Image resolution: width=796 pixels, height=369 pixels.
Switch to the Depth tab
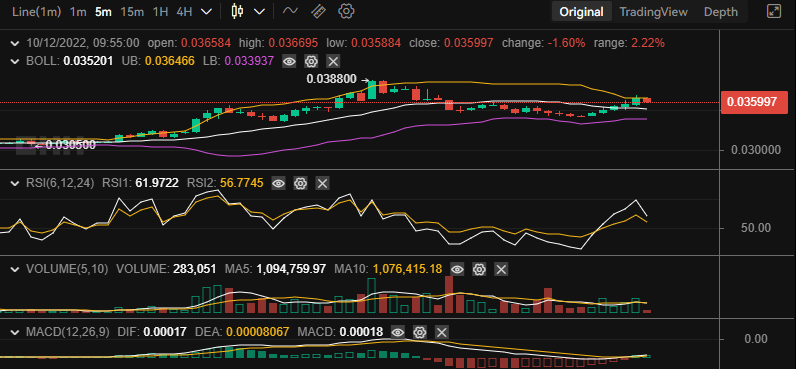[x=720, y=12]
